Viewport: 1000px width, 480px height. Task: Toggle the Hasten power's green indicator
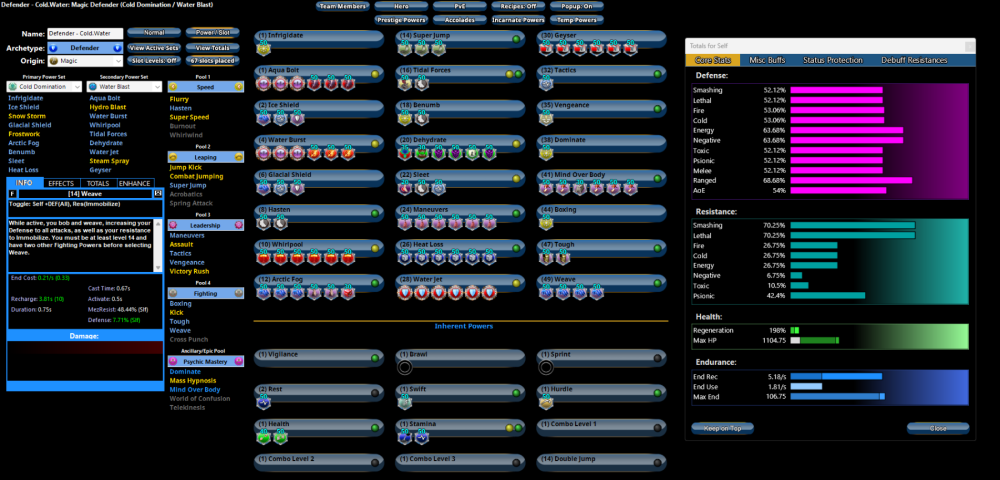(374, 213)
